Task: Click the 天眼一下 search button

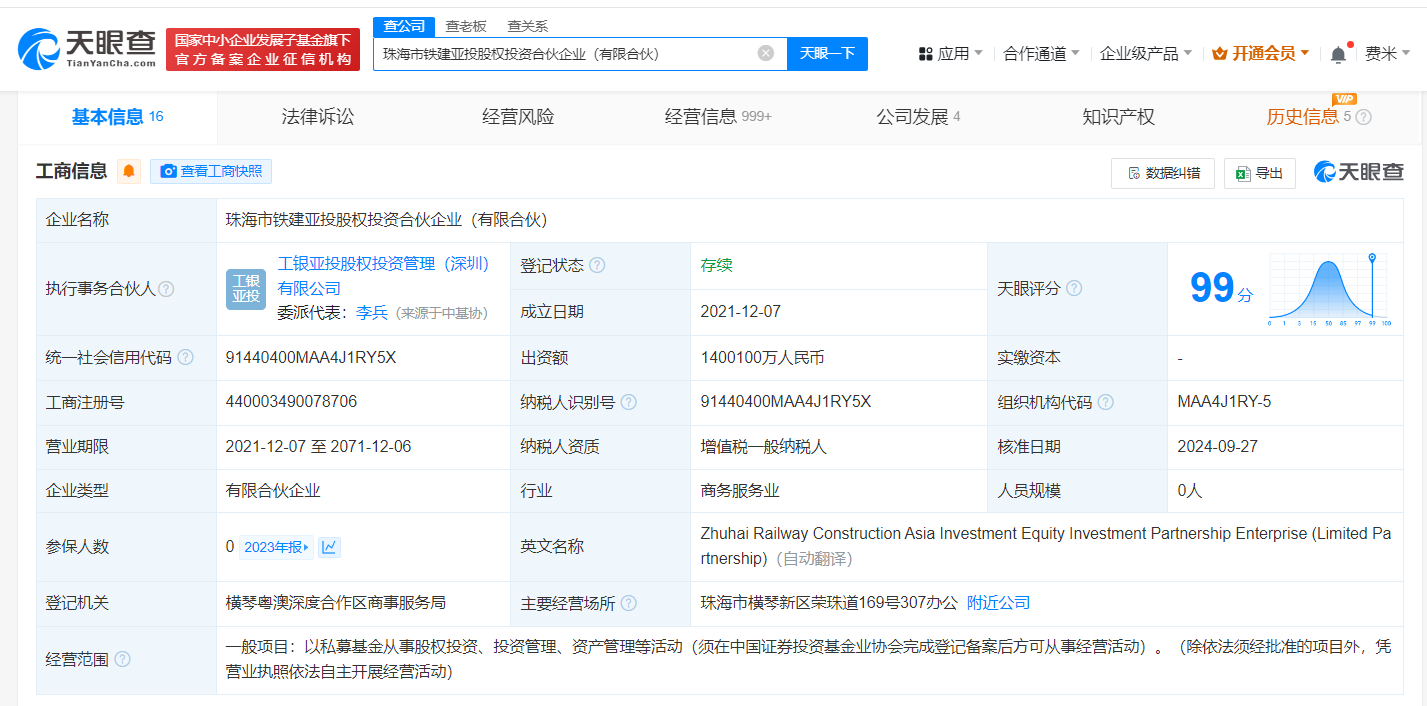Action: 827,53
